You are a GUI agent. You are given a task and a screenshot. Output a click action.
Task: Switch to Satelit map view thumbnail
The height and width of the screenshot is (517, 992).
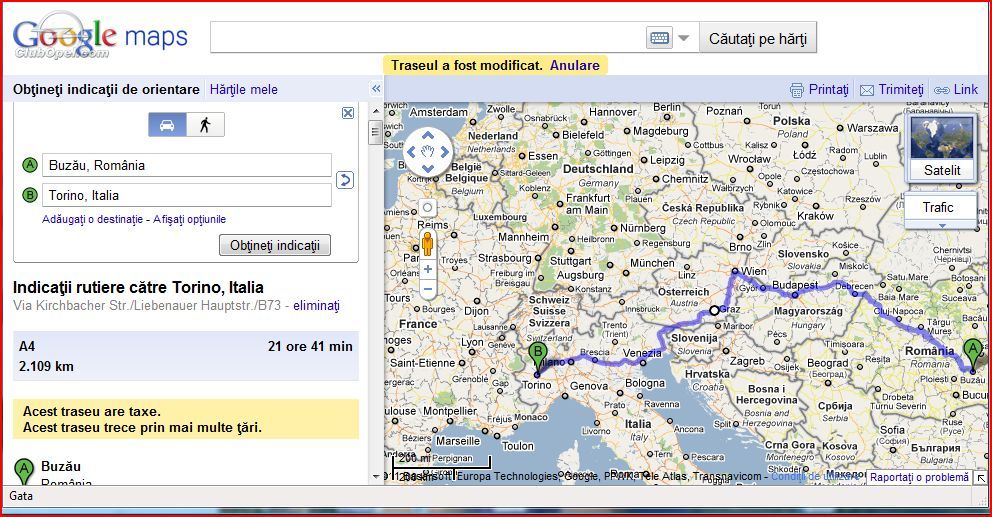coord(941,147)
